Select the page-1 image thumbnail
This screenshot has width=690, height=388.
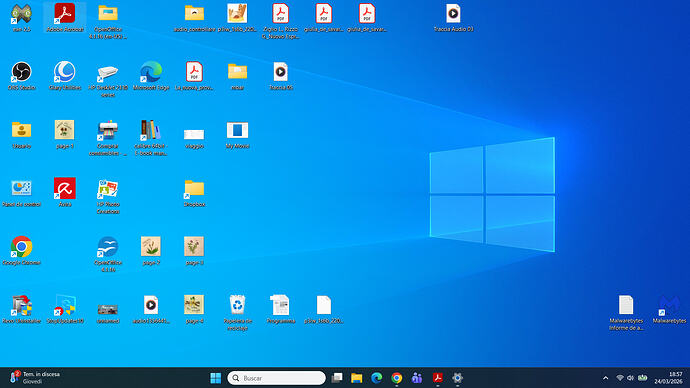coord(65,134)
